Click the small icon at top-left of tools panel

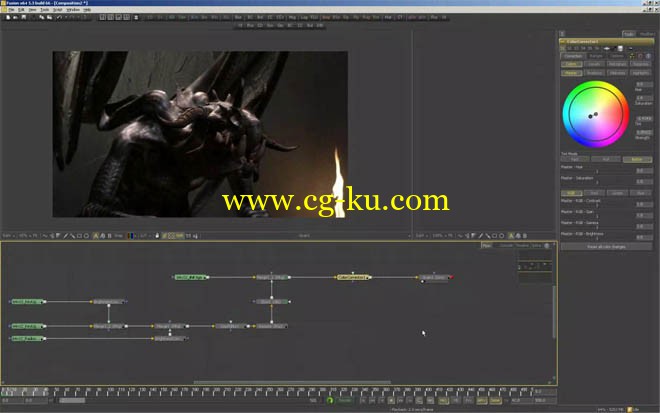point(562,34)
